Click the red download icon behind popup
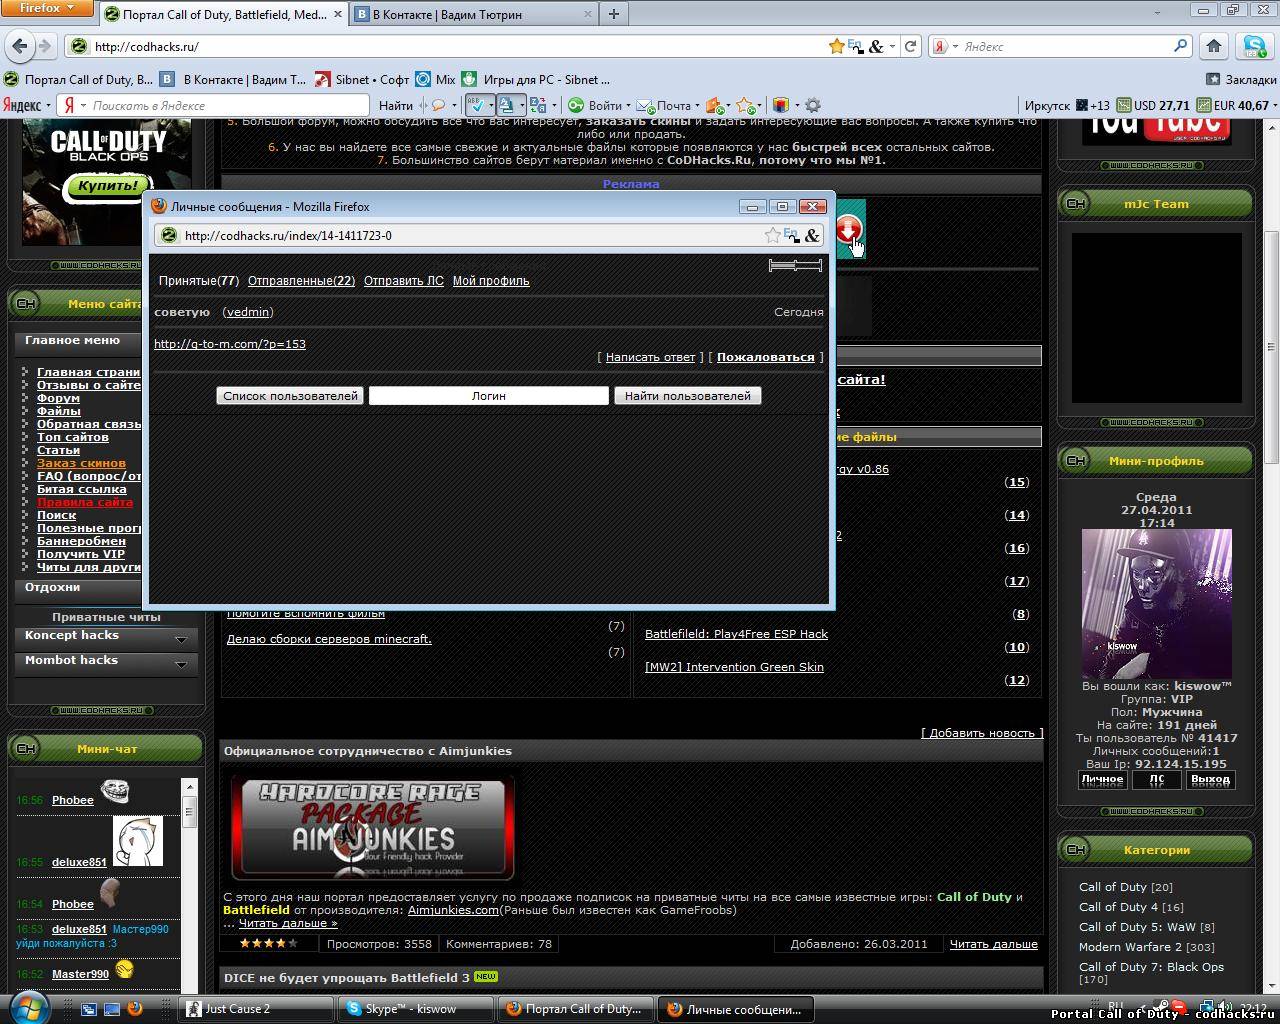Viewport: 1280px width, 1024px height. (x=849, y=231)
